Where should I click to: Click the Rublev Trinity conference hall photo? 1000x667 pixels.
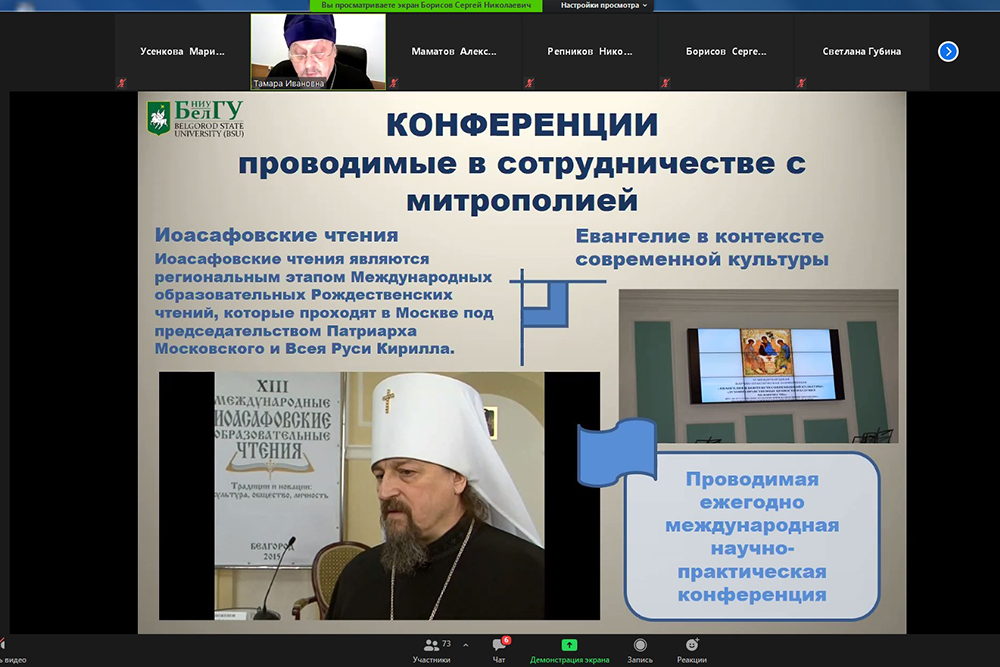(758, 366)
